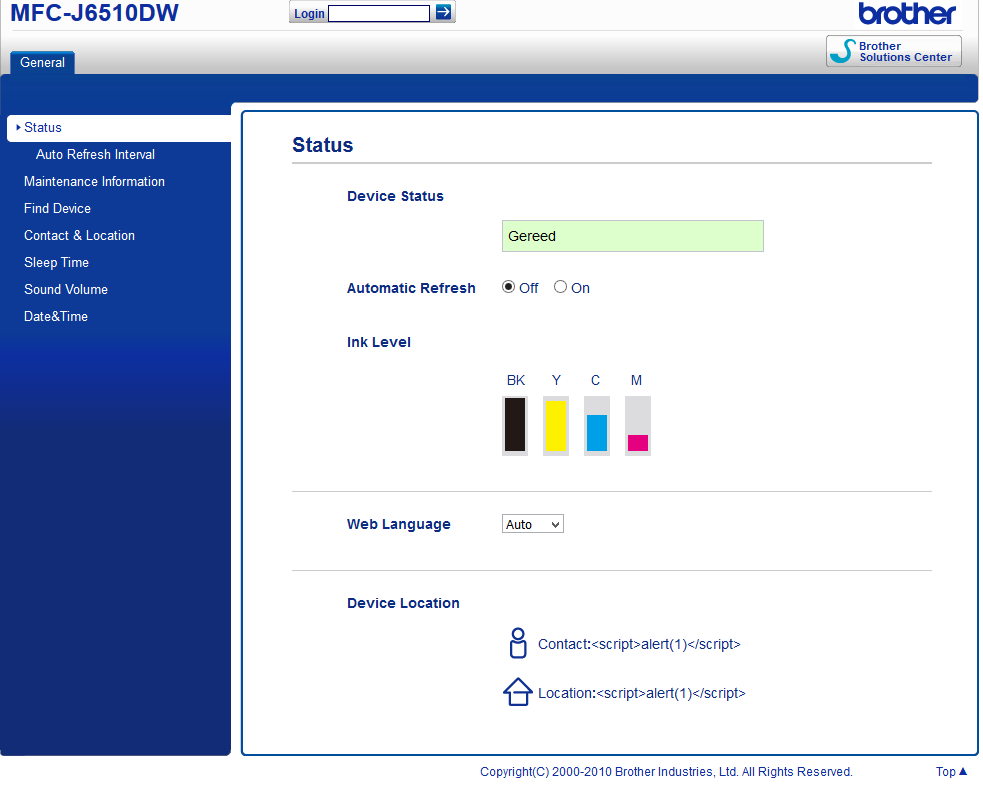Open Maintenance Information page

94,181
